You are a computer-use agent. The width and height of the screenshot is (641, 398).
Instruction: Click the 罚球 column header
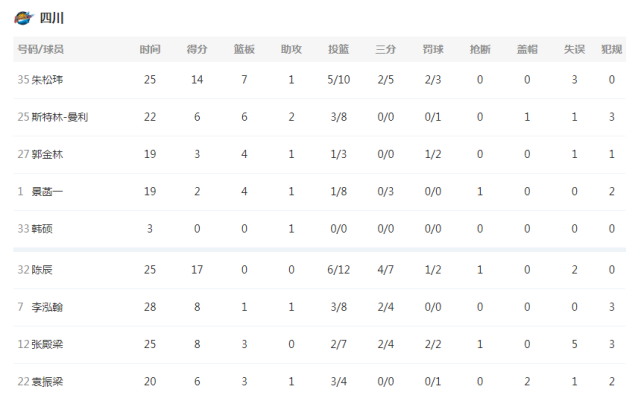pos(433,49)
